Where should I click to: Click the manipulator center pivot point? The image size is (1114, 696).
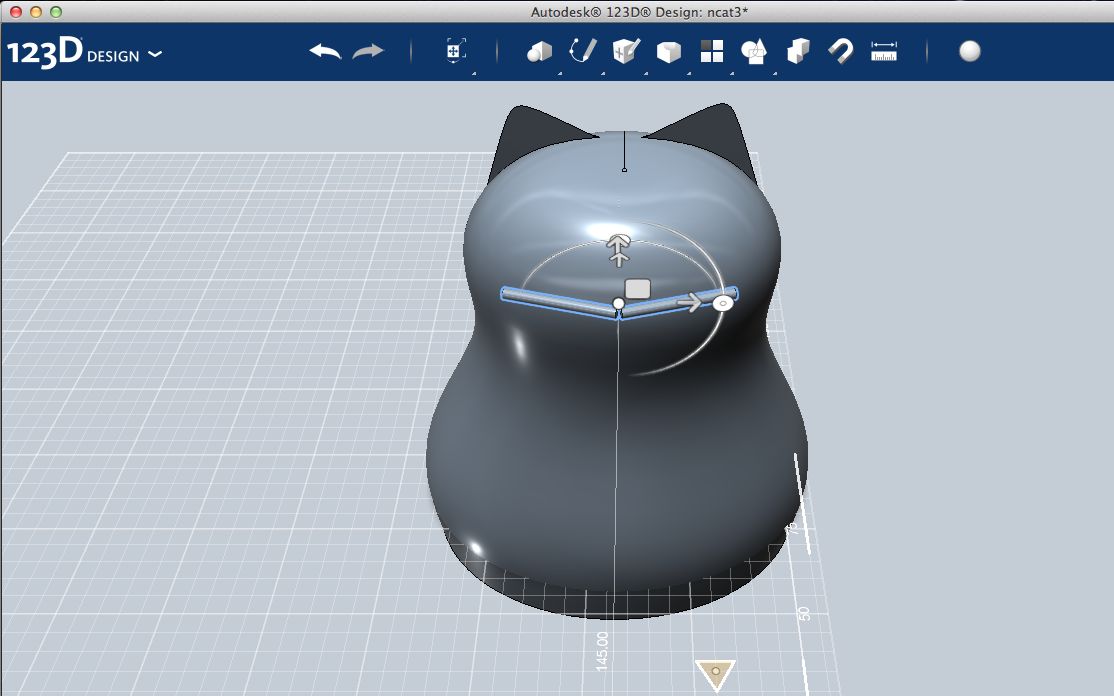pos(618,304)
